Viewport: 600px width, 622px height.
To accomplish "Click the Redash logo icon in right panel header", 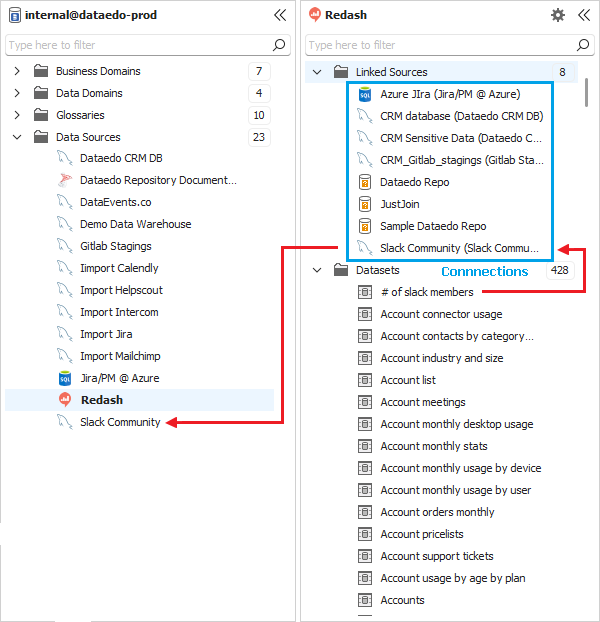I will 314,15.
